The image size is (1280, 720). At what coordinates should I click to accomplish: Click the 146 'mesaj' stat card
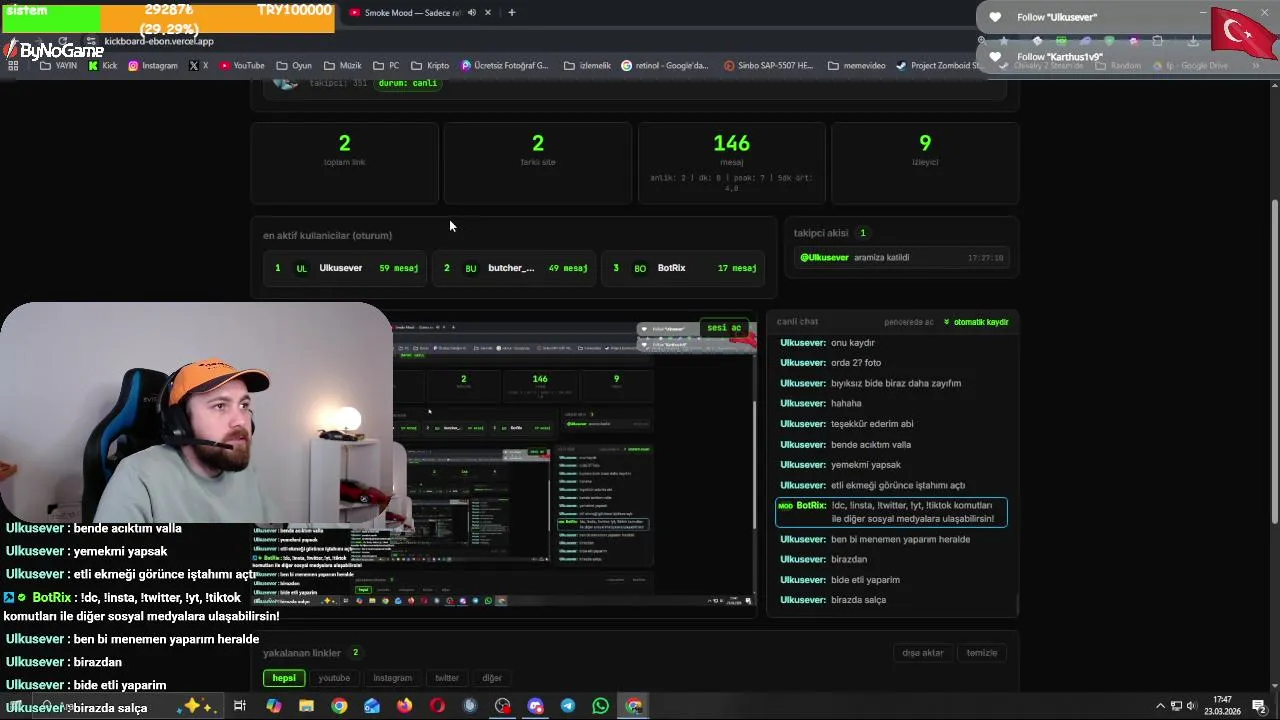point(732,163)
